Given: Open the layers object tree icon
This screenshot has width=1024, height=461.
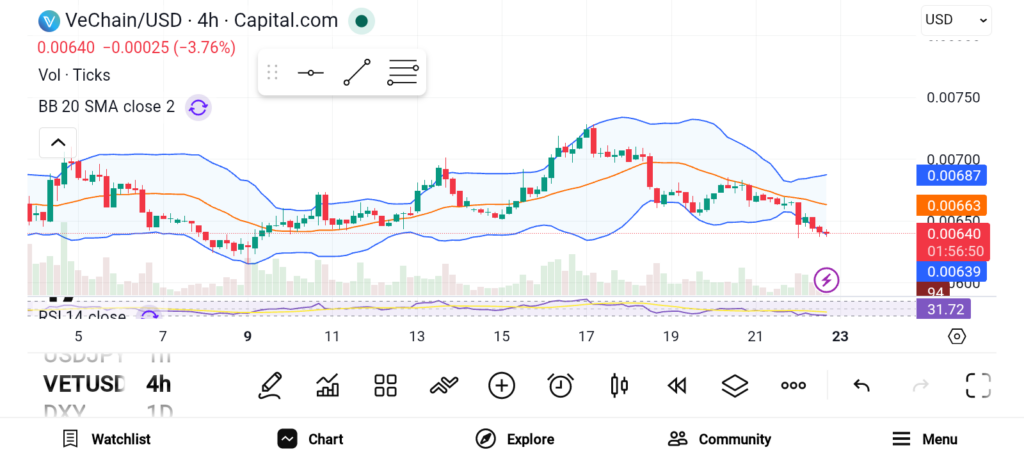Looking at the screenshot, I should click(735, 385).
